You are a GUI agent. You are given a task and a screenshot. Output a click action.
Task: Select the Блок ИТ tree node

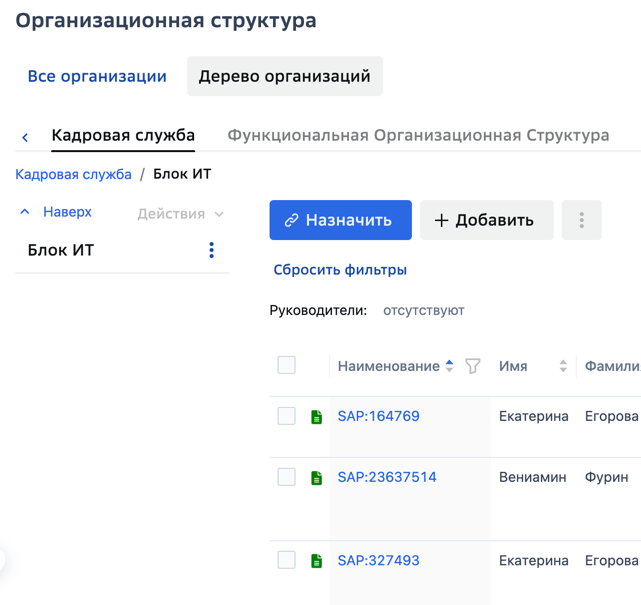coord(61,250)
